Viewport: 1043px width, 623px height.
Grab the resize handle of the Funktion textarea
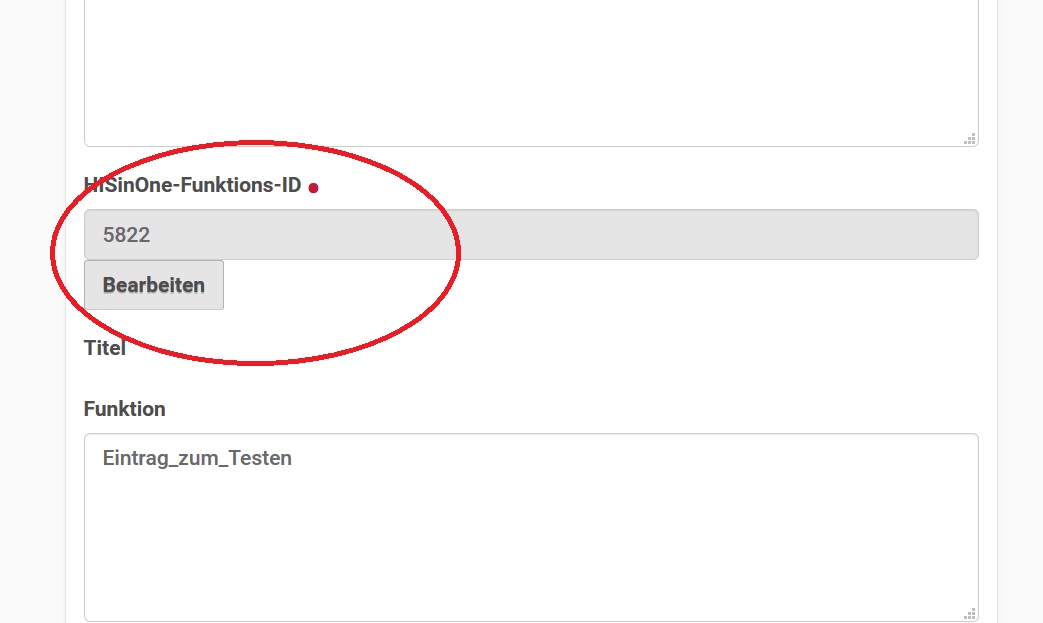point(970,613)
